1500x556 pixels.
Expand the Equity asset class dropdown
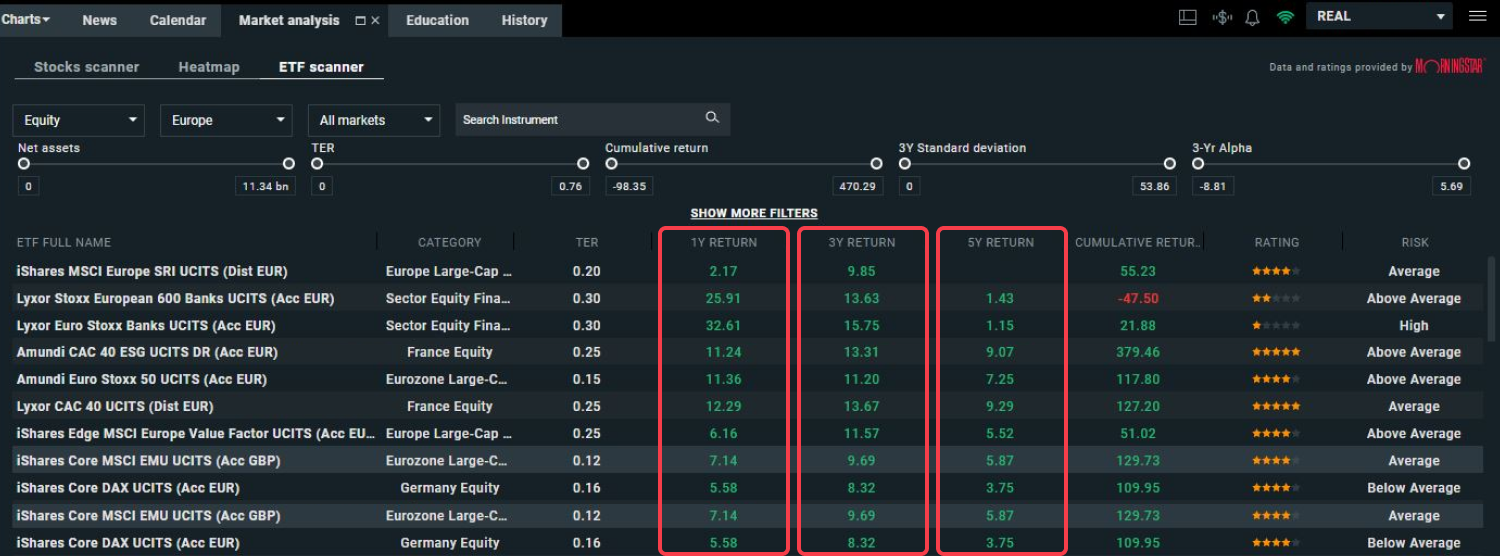[x=78, y=120]
